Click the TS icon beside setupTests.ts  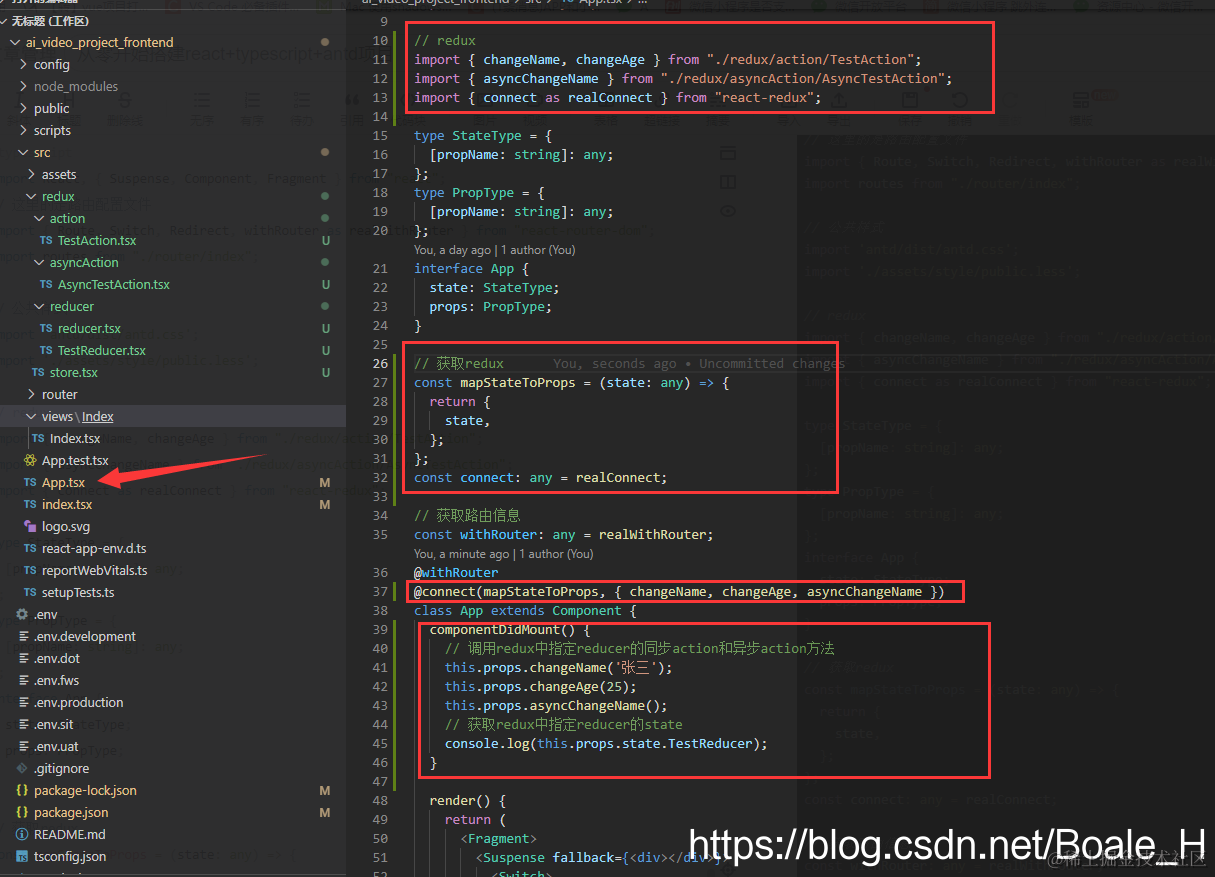(x=30, y=593)
